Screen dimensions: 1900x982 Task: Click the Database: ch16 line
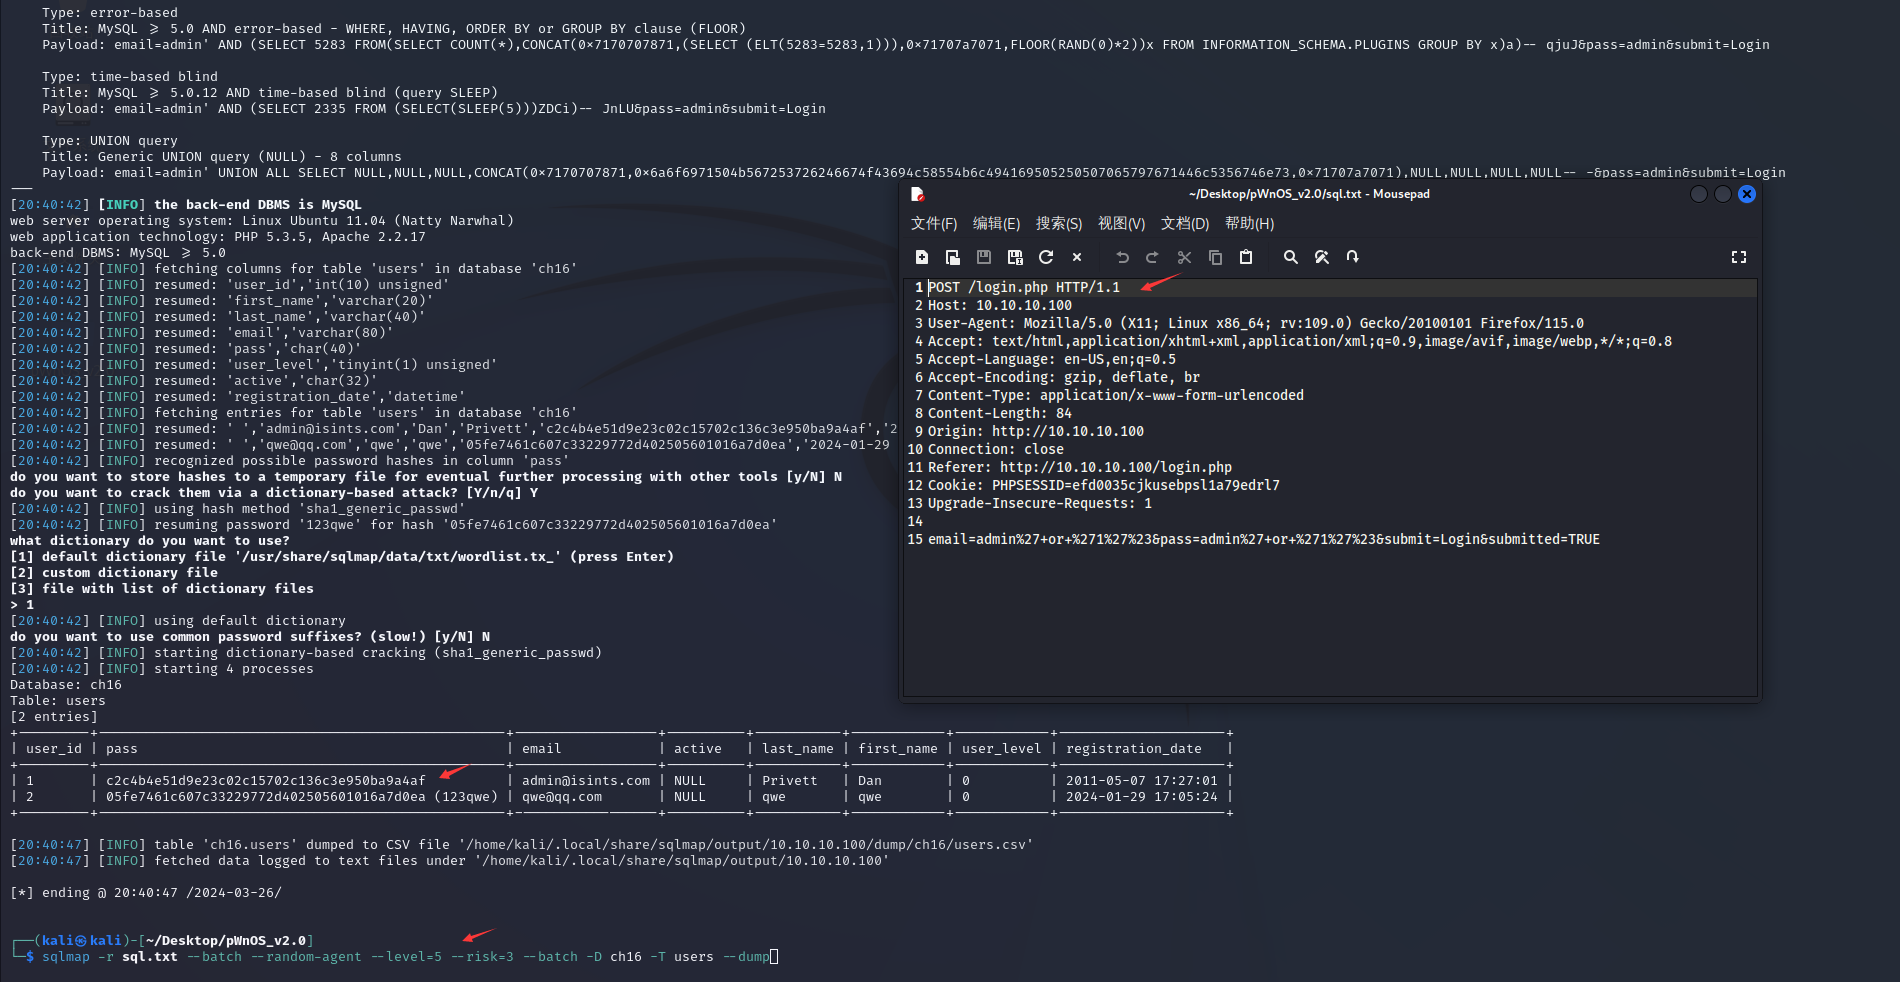(x=66, y=685)
